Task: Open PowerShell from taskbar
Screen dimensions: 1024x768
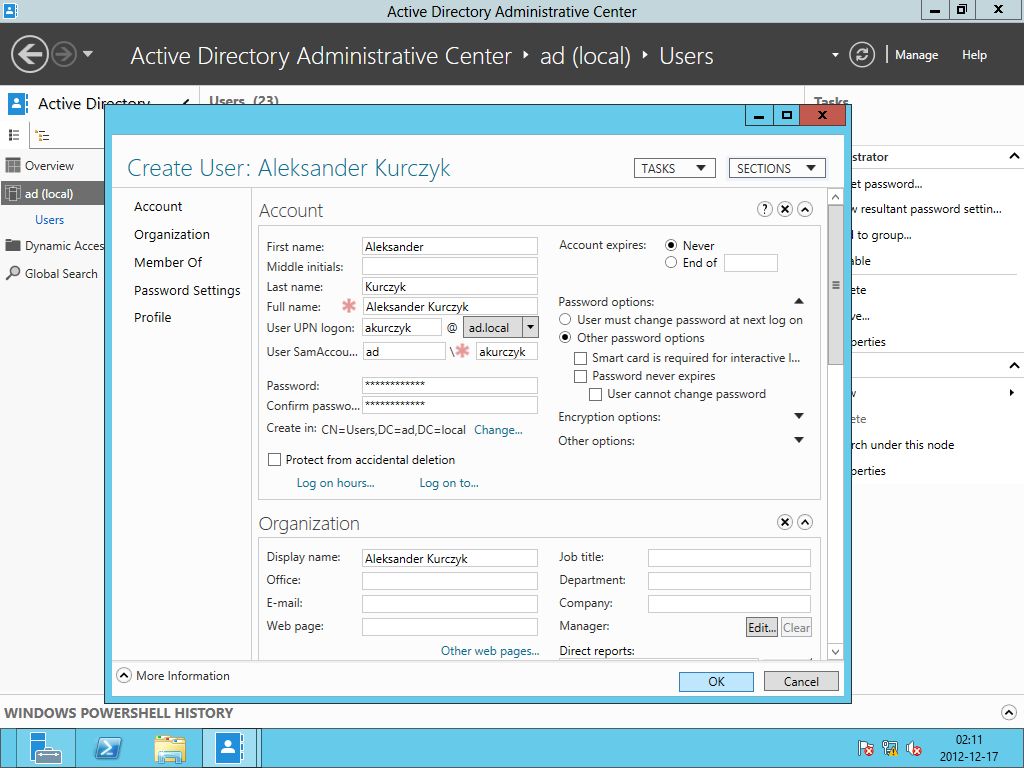Action: click(107, 748)
